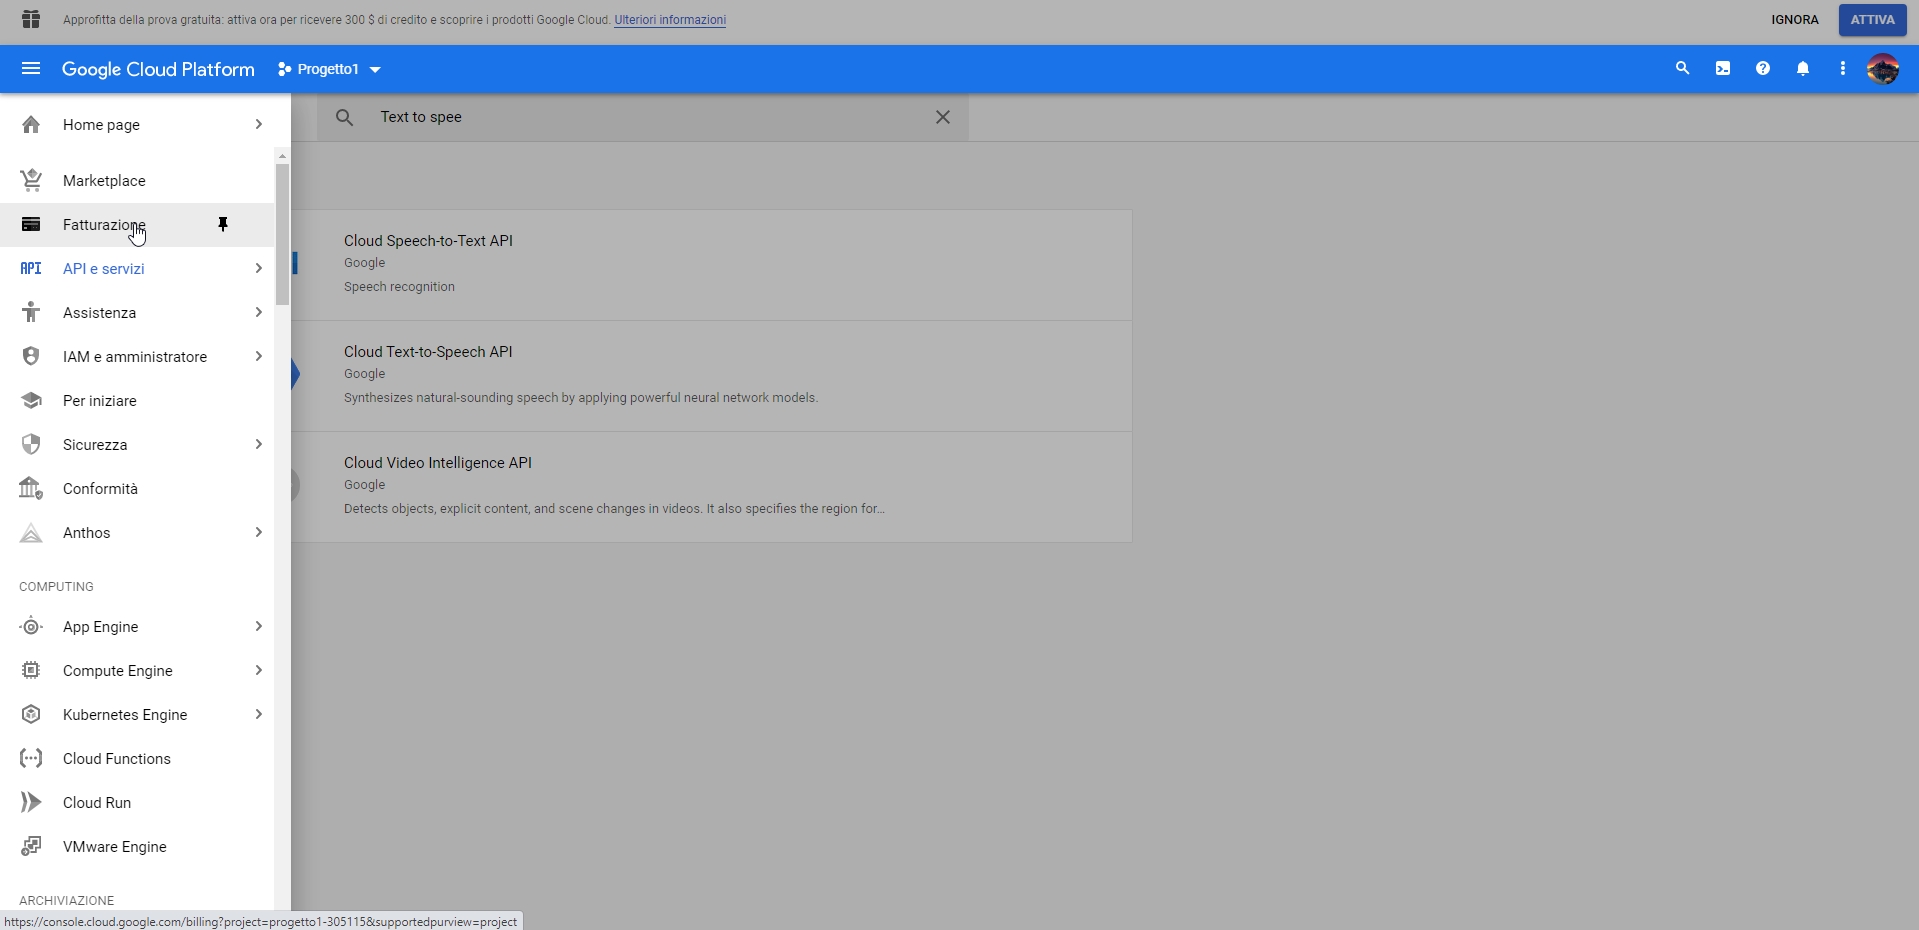Image resolution: width=1919 pixels, height=930 pixels.
Task: Expand the Kubernetes Engine submenu arrow
Action: coord(259,715)
